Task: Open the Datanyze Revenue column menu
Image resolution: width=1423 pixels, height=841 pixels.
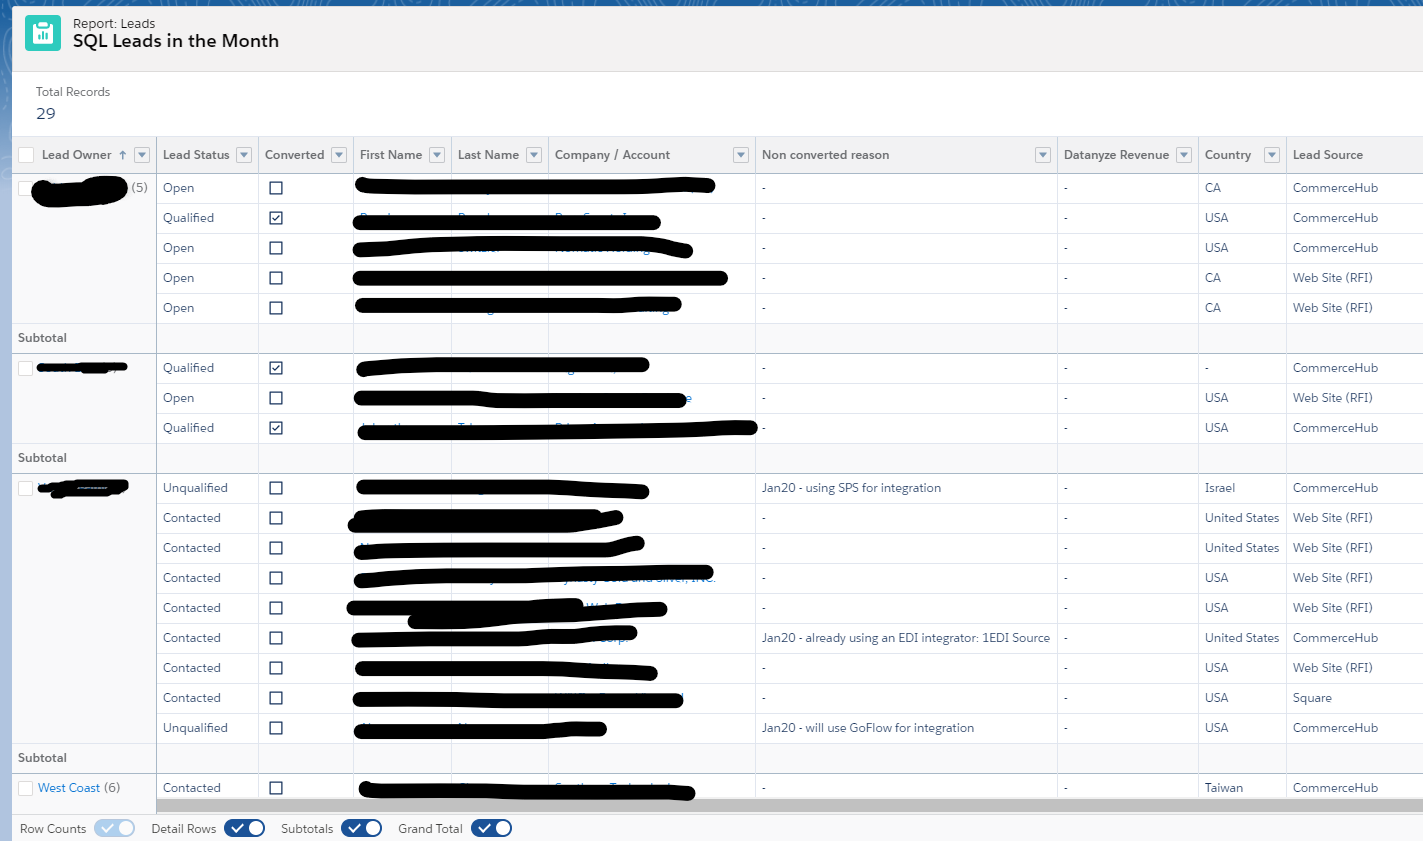Action: pos(1184,154)
